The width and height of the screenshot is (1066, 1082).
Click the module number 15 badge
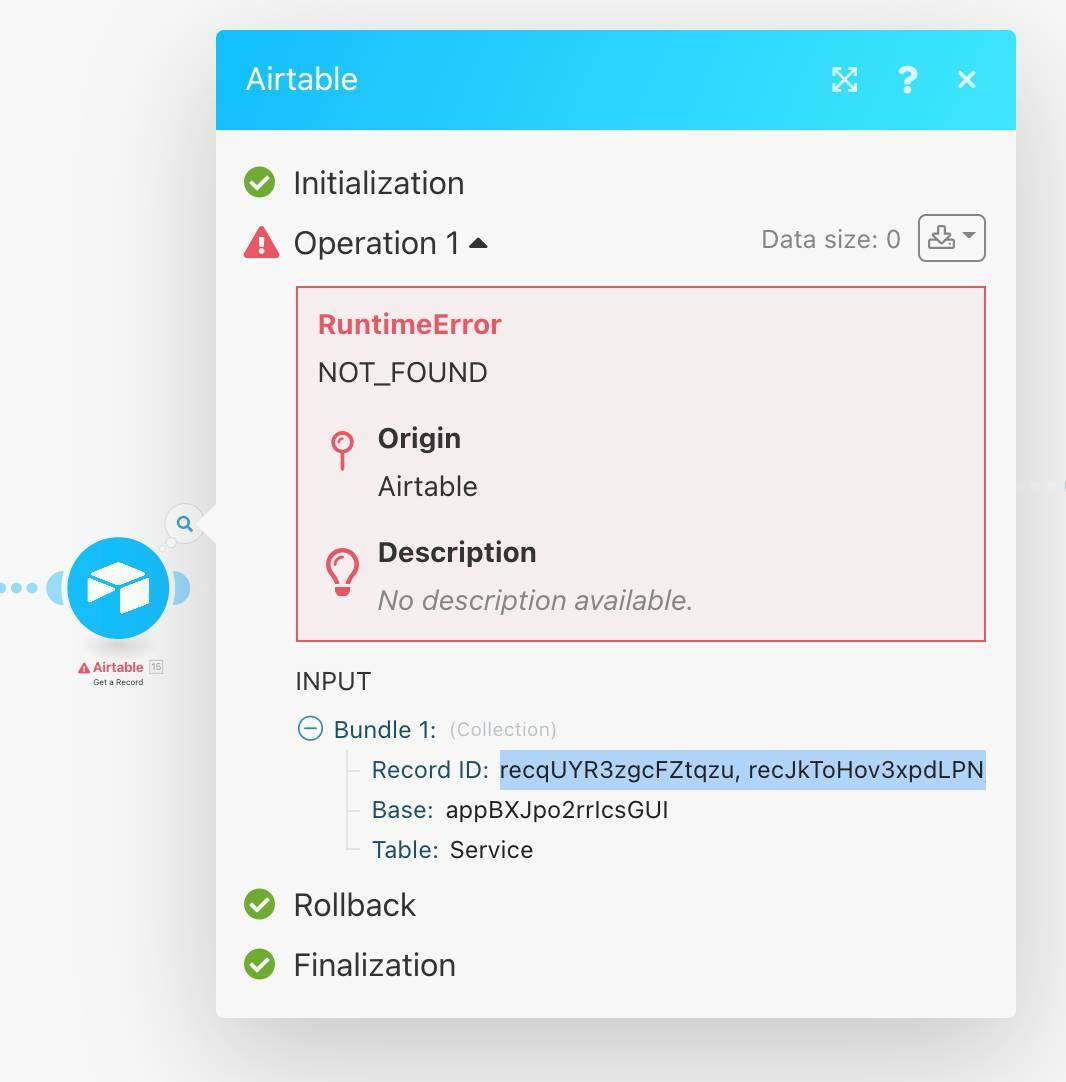(x=157, y=667)
